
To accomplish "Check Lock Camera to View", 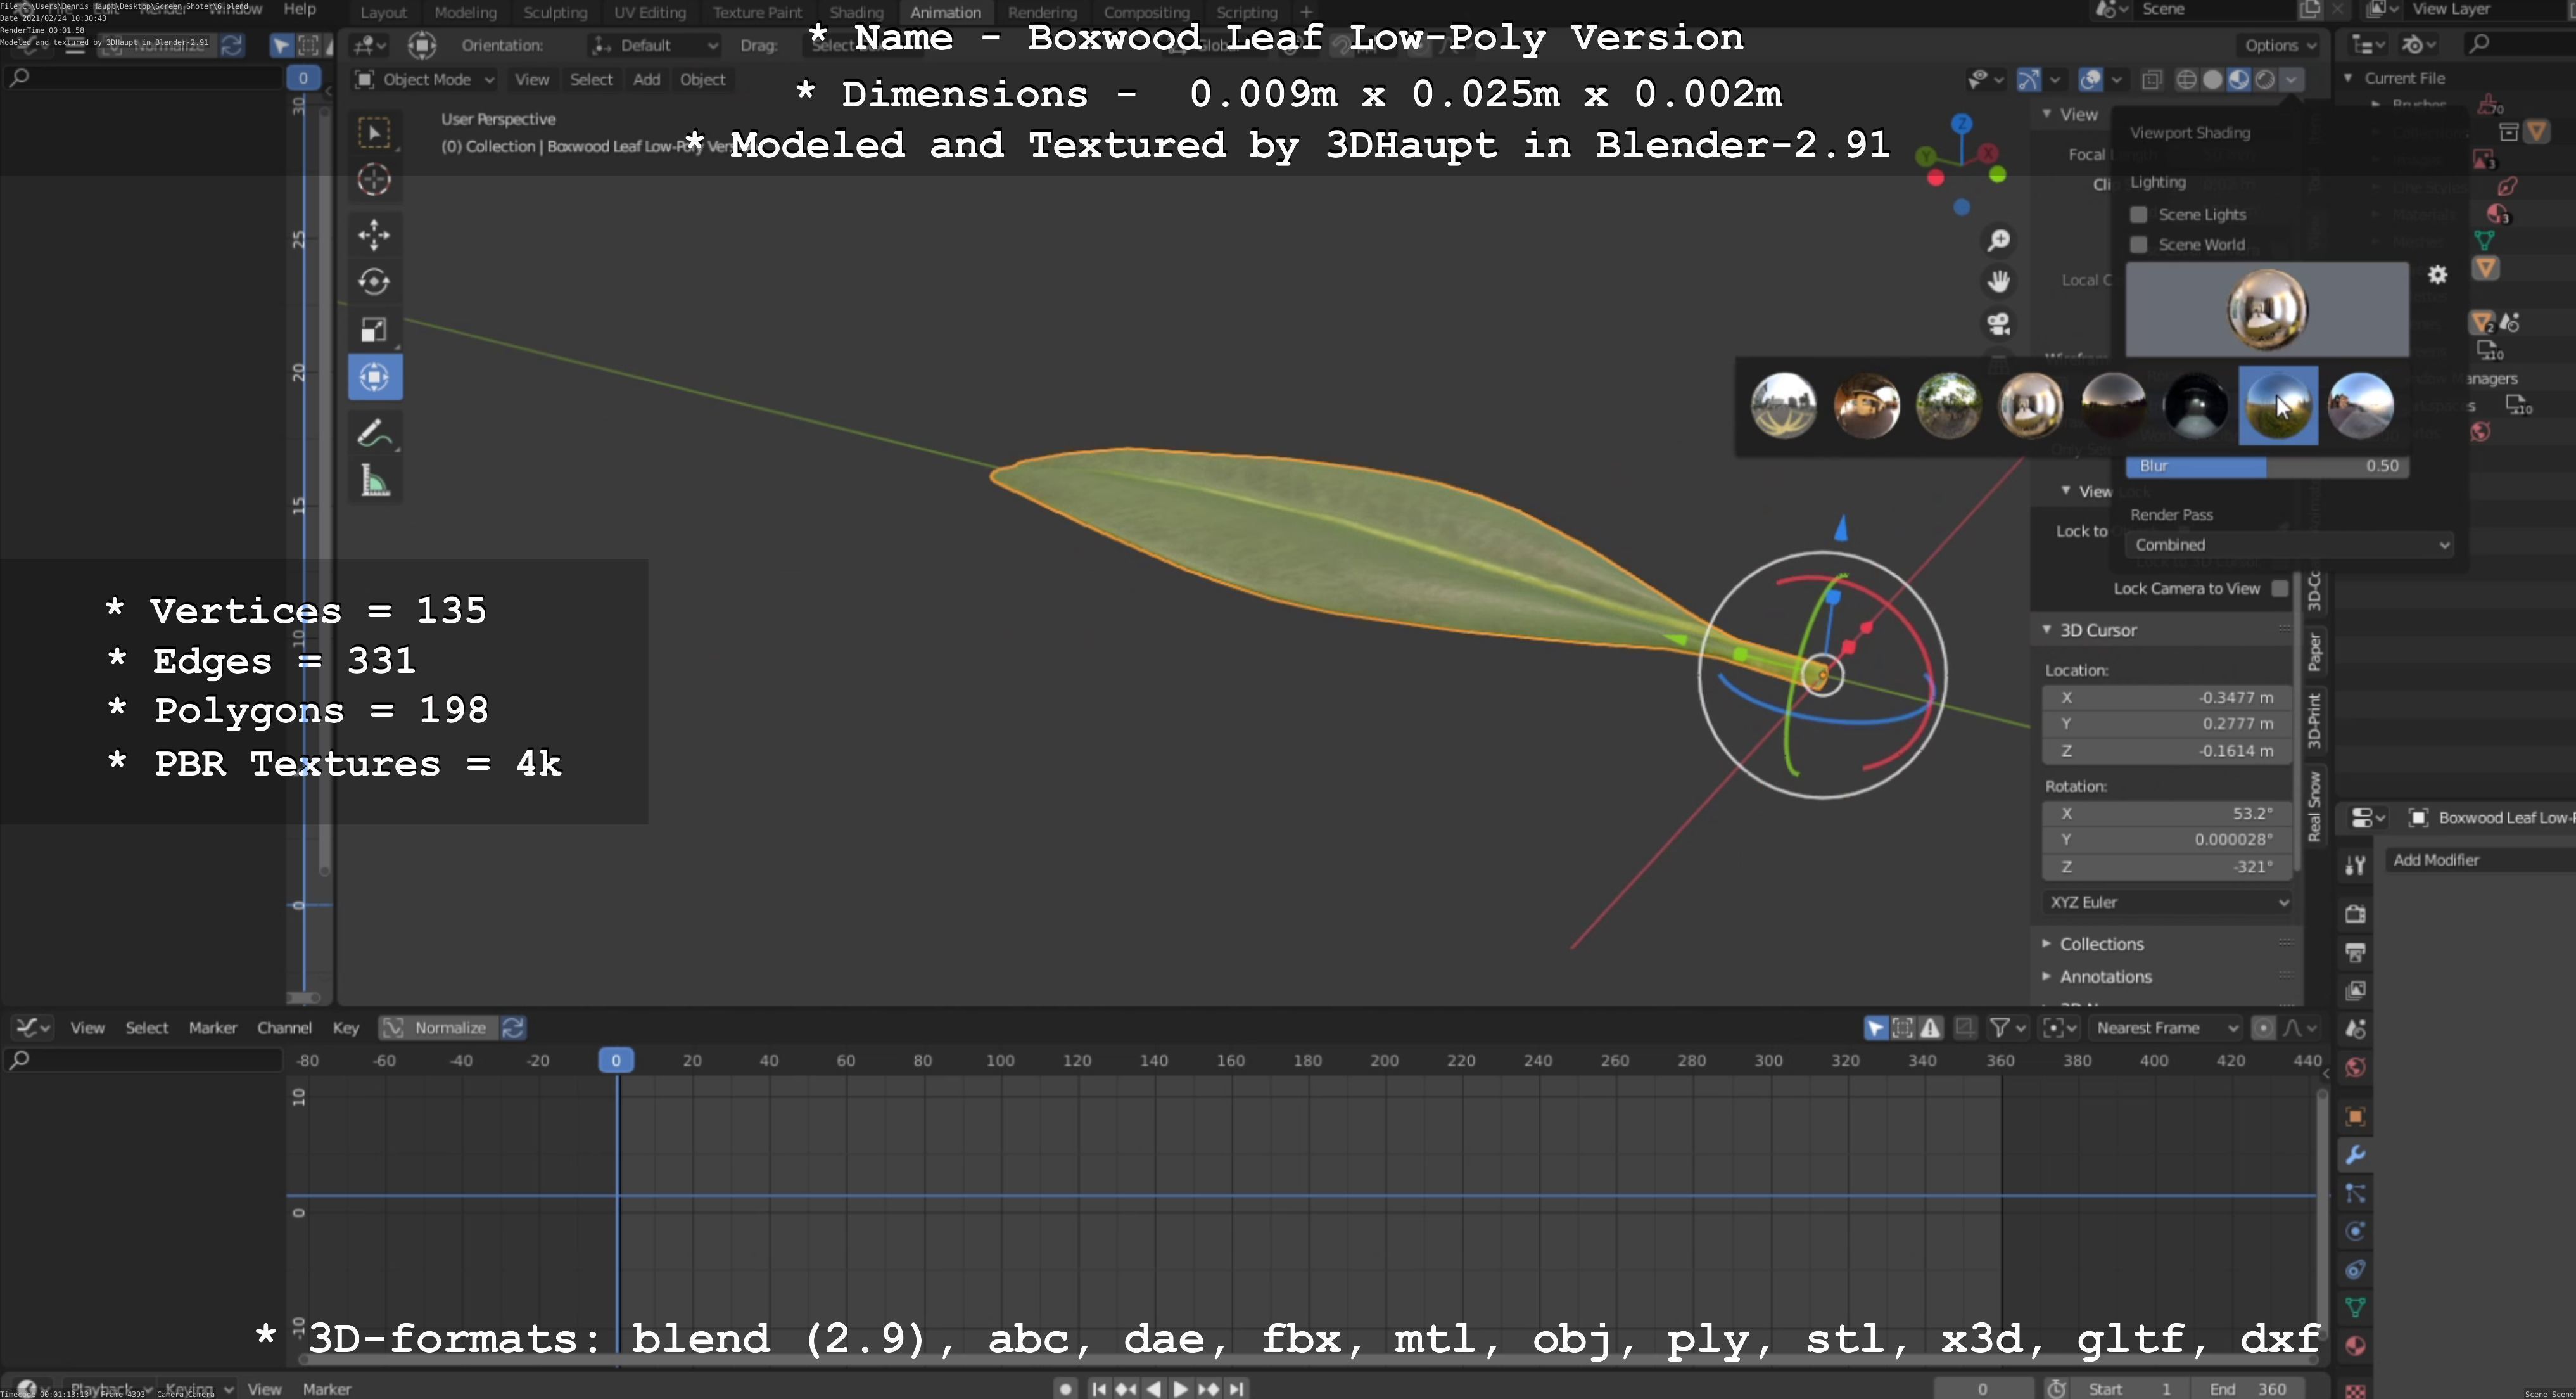I will coord(2279,588).
